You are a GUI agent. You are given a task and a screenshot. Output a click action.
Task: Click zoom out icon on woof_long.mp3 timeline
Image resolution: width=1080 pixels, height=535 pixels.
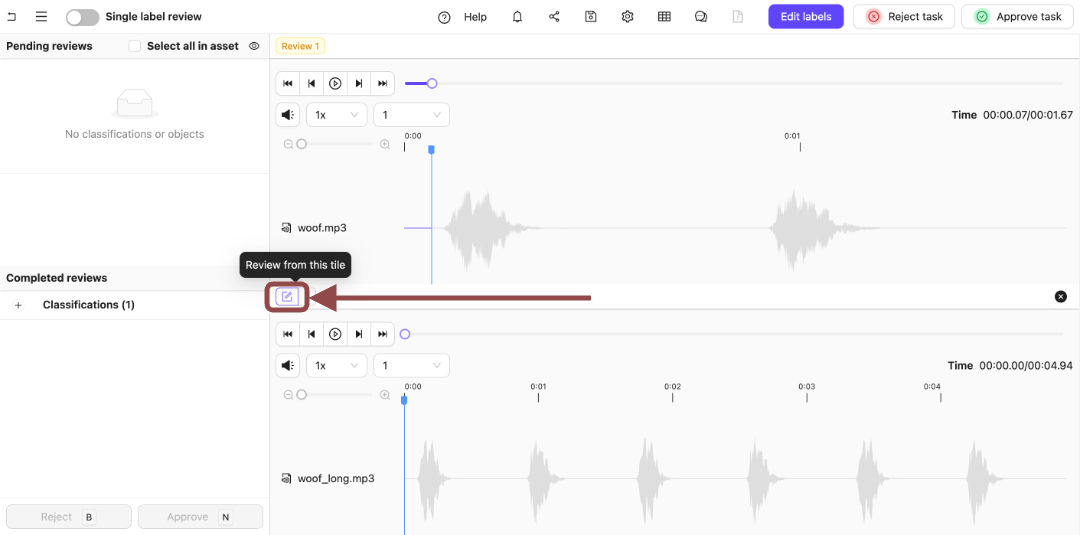pos(289,395)
